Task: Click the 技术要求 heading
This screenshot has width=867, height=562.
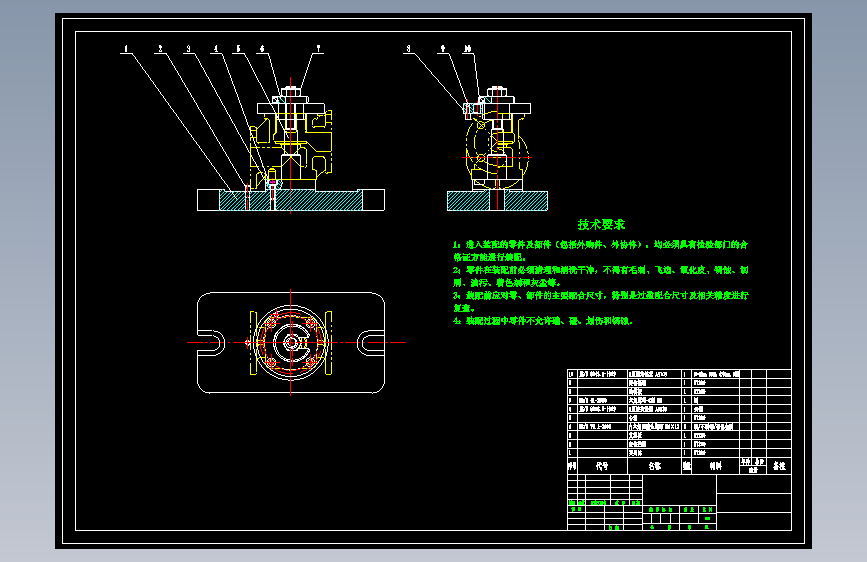Action: [x=601, y=225]
